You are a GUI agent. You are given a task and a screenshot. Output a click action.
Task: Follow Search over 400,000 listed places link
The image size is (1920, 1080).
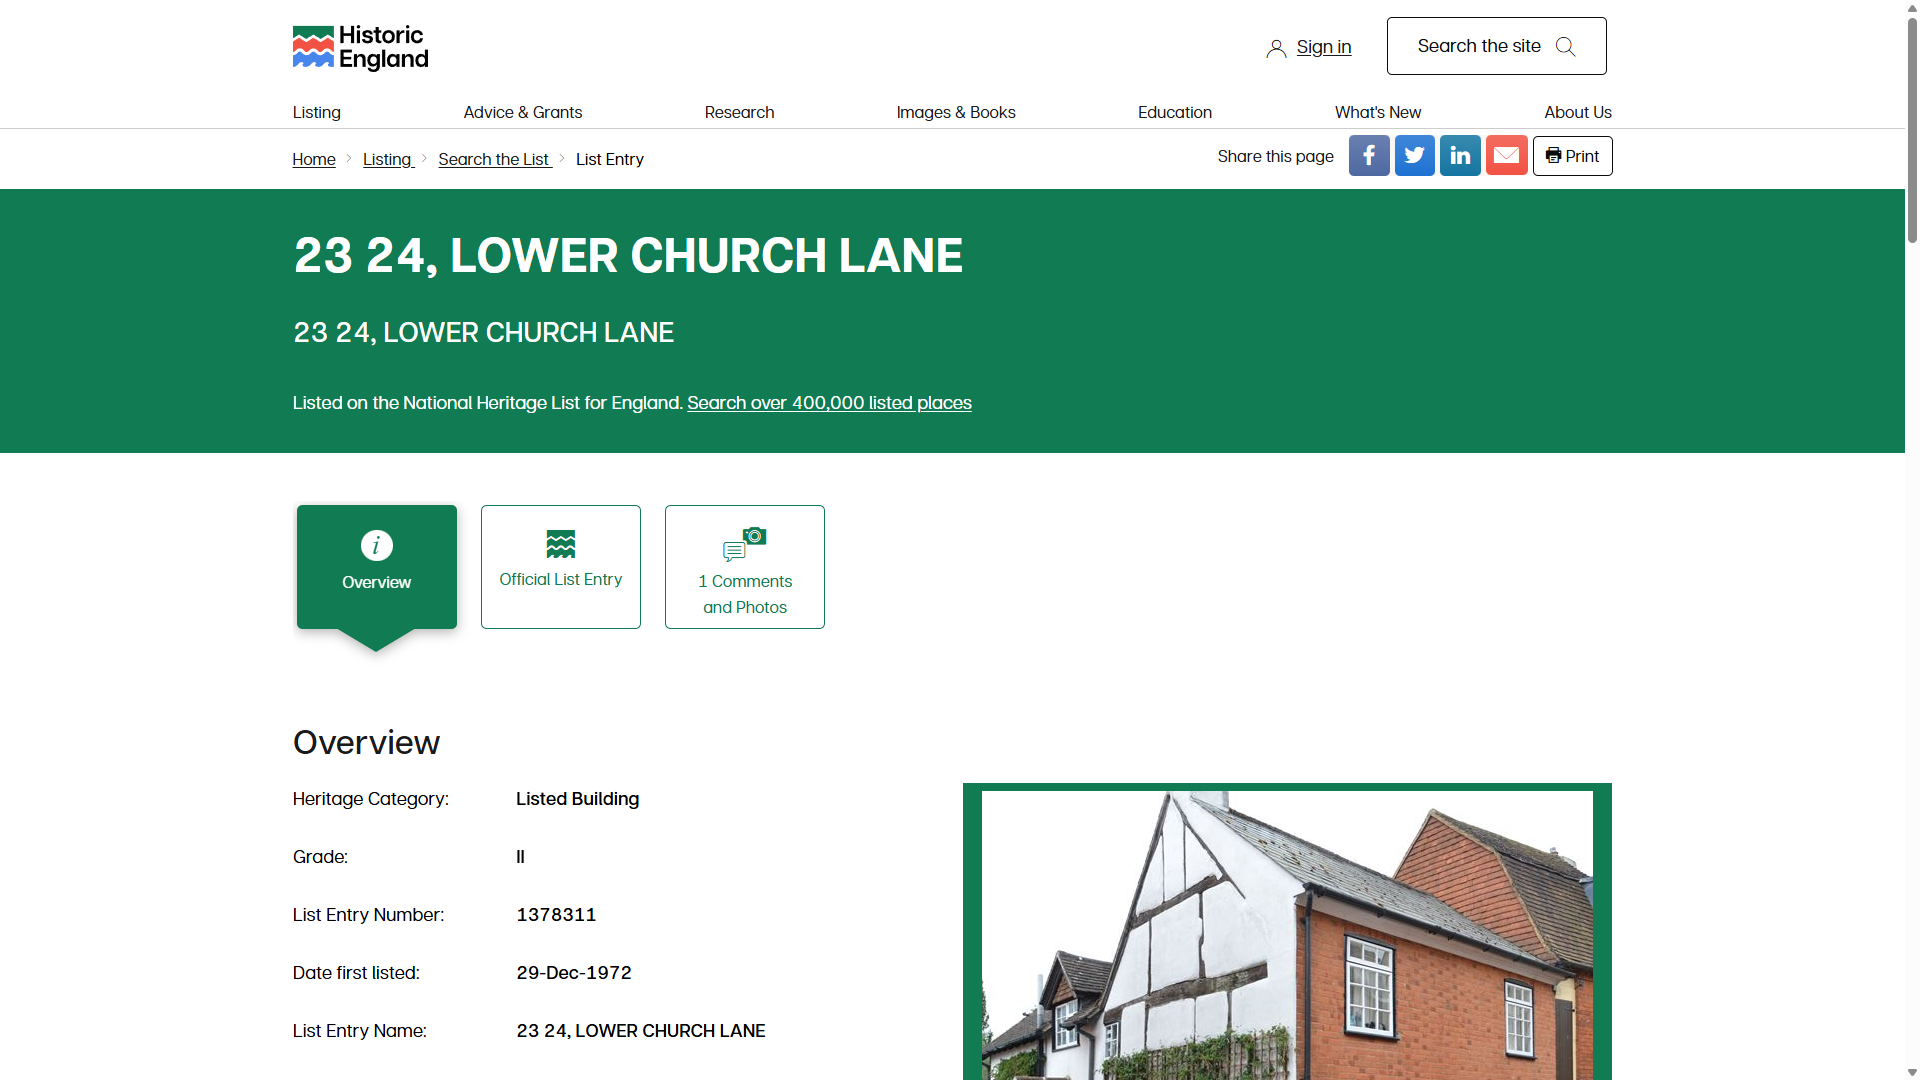(829, 403)
